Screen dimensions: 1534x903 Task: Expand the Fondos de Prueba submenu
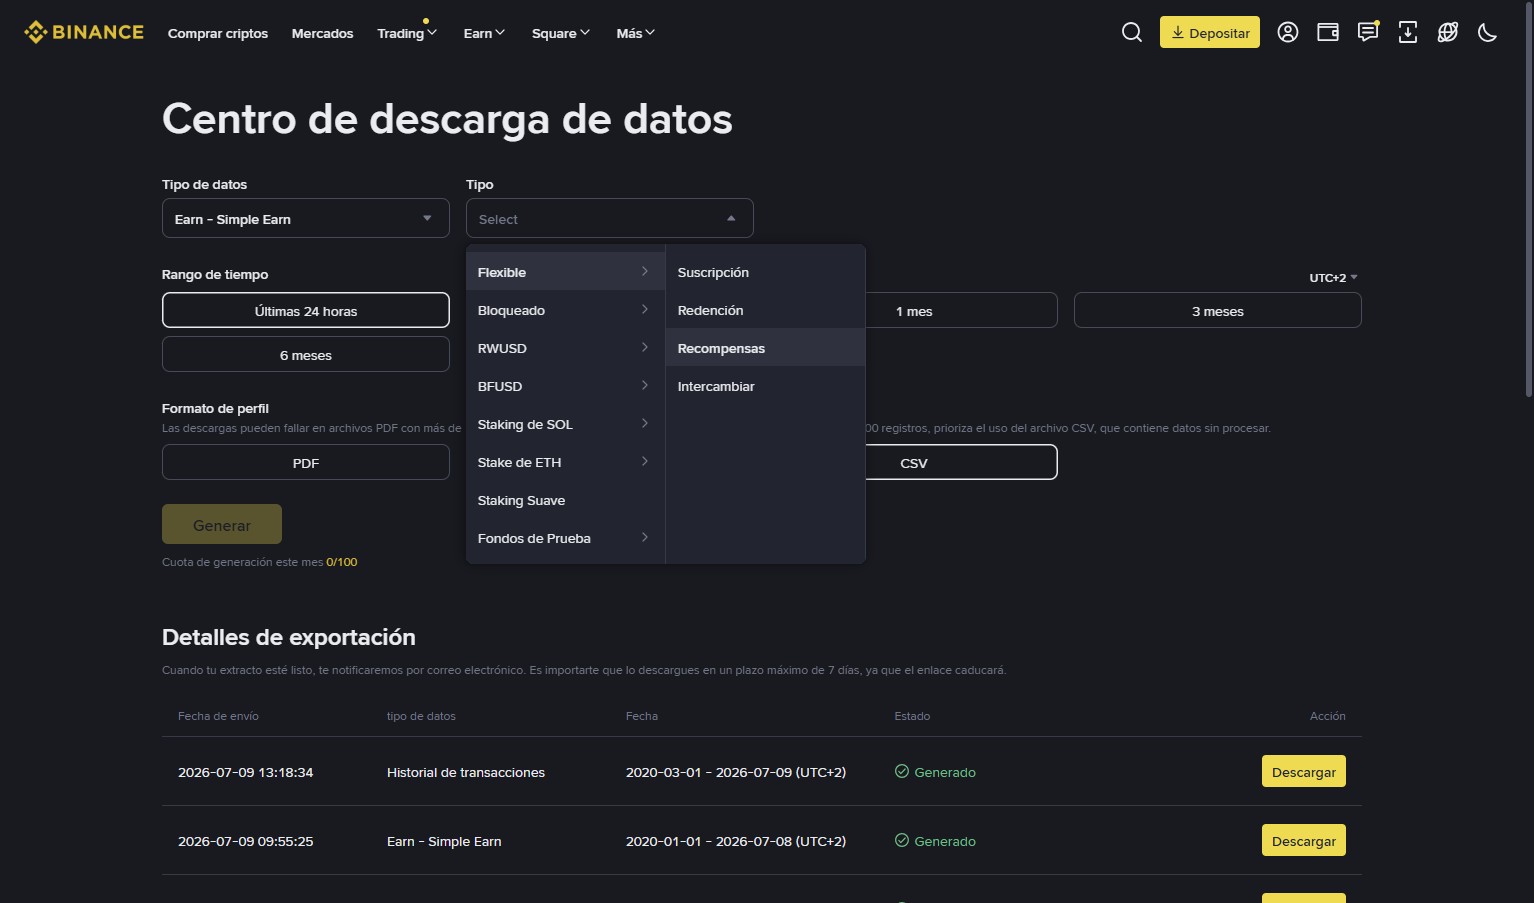(565, 538)
